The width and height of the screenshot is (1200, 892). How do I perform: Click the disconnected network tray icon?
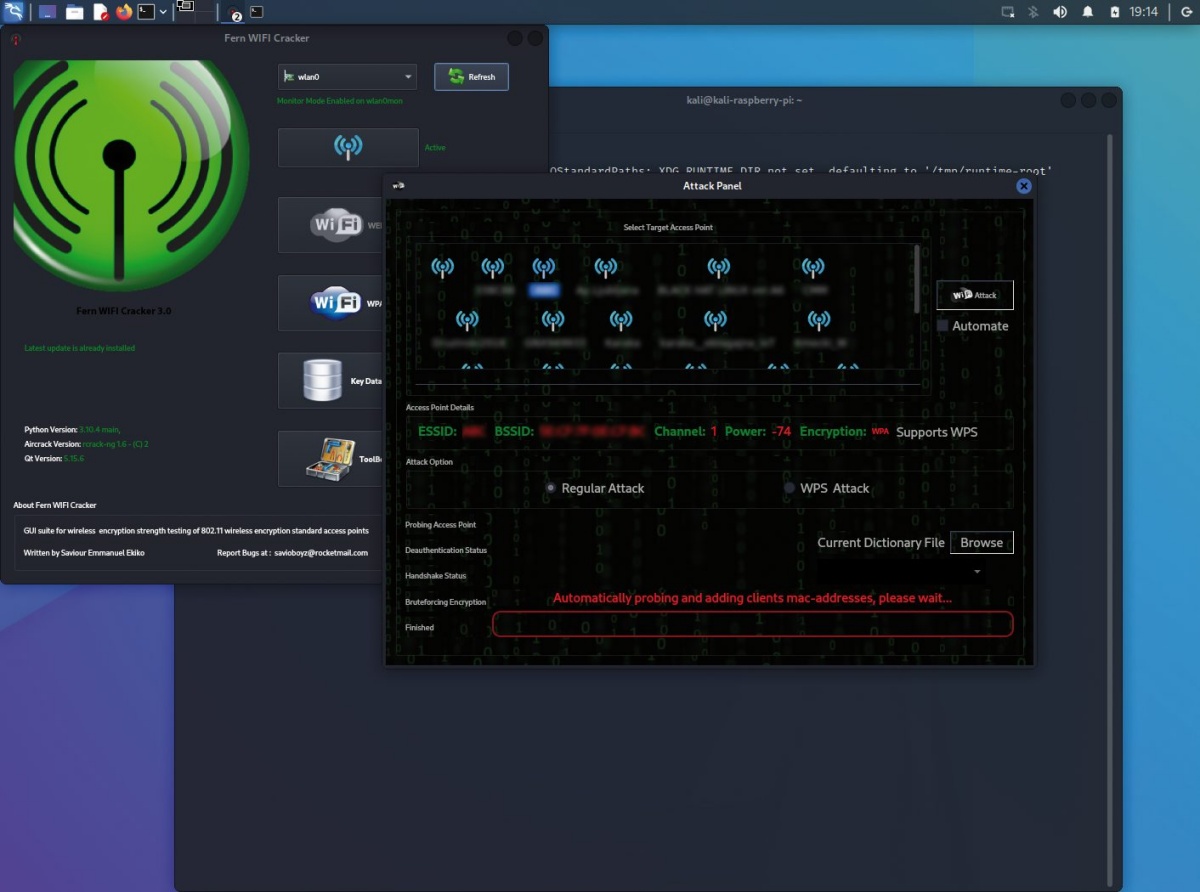click(1008, 12)
